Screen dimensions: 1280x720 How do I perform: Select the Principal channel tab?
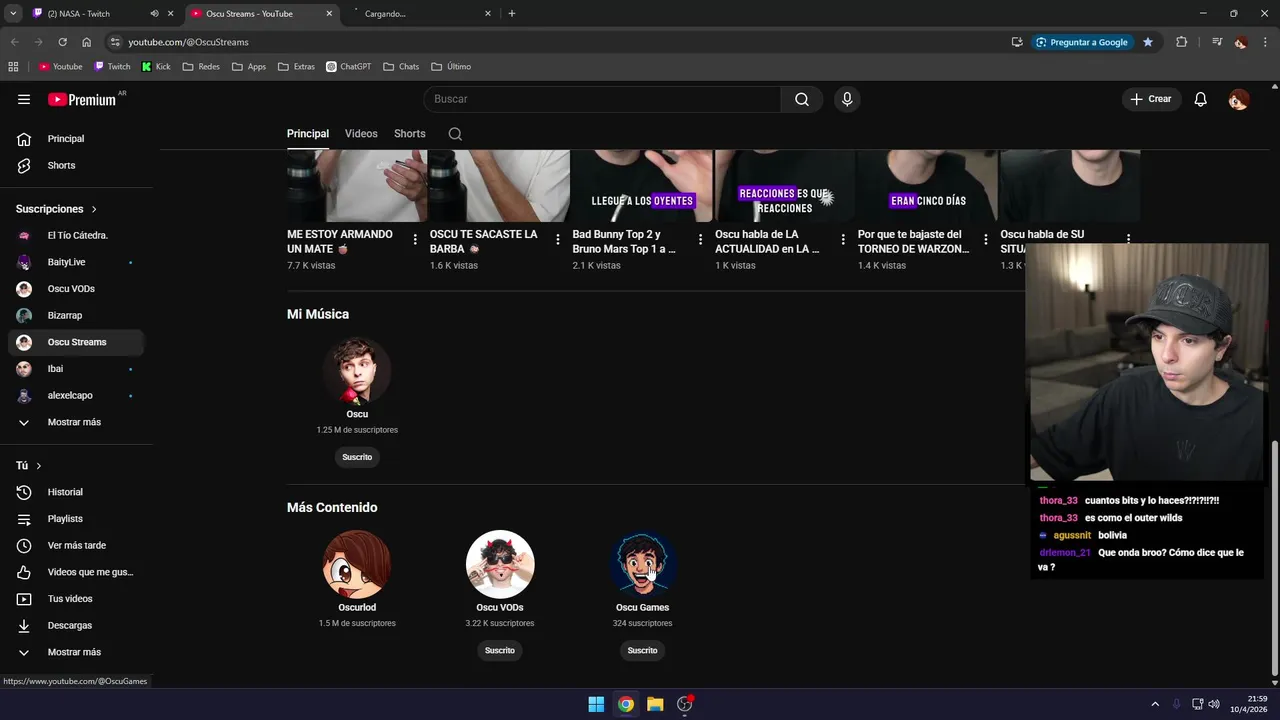308,134
